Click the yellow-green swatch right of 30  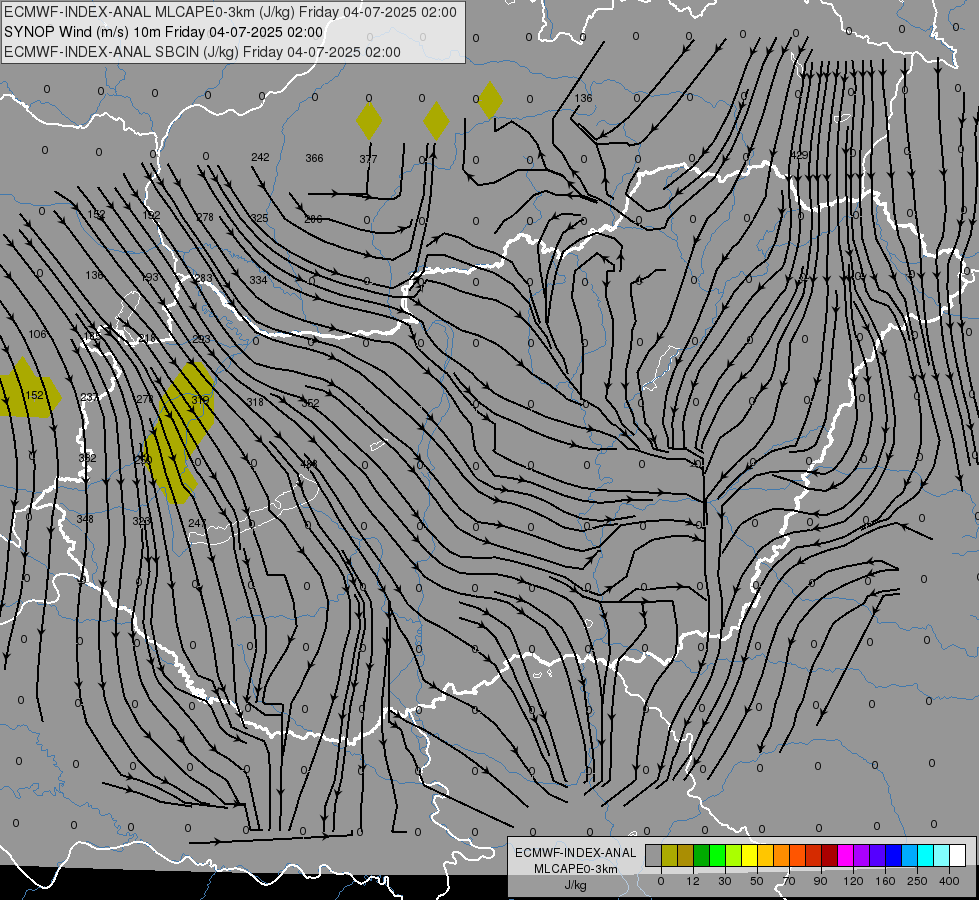tap(734, 856)
